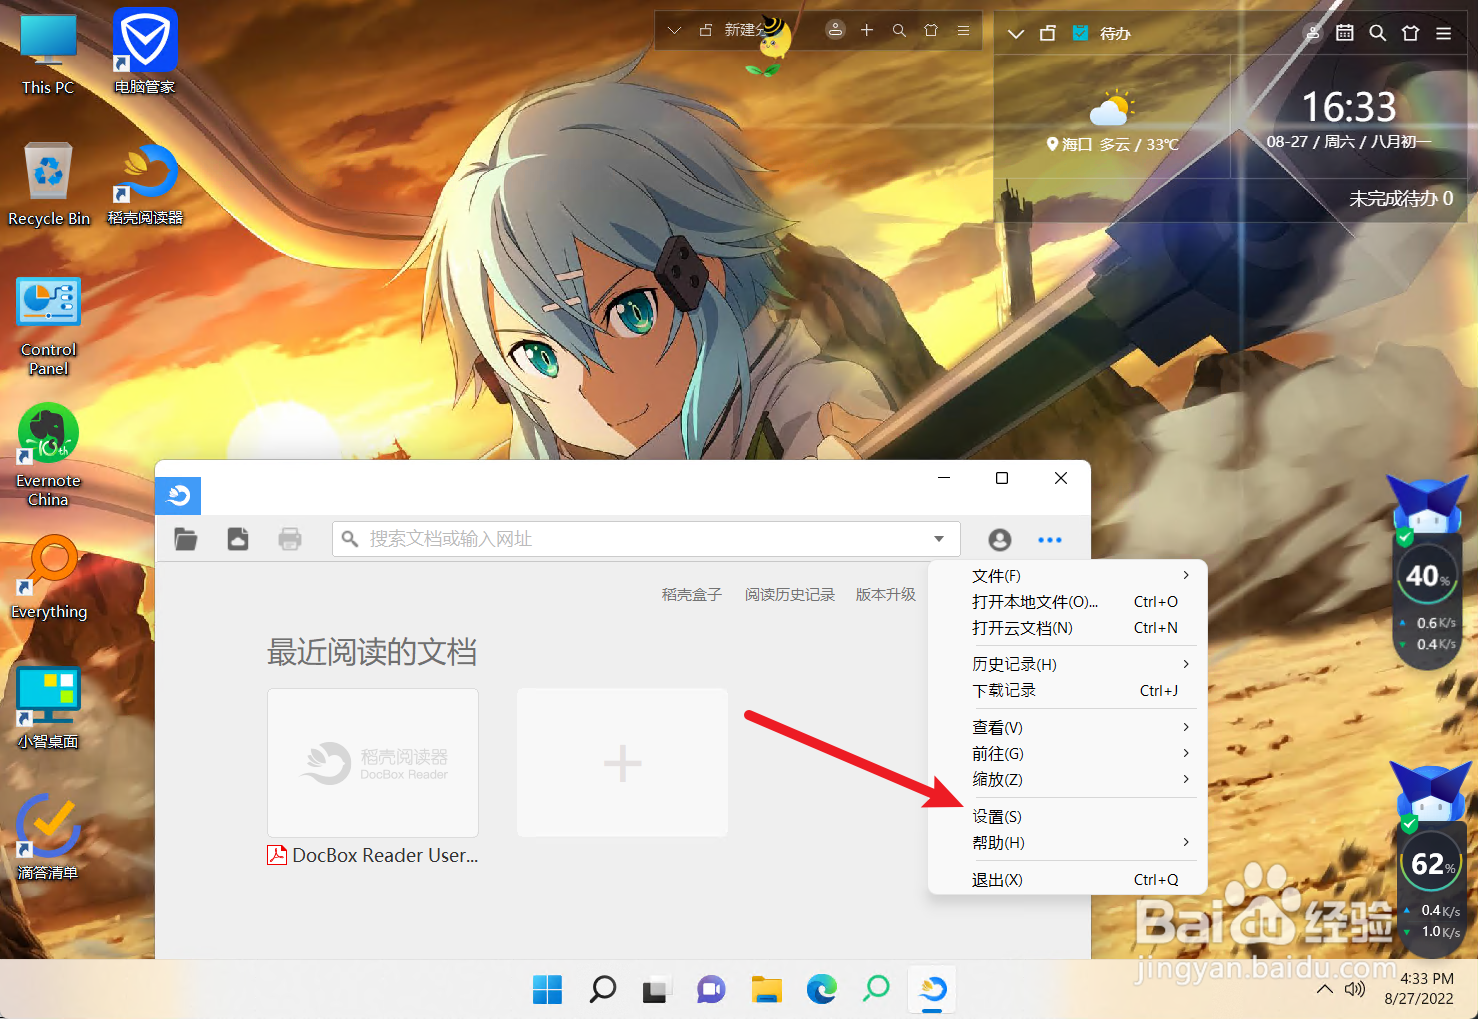Open 阅读历史记录 link

point(790,595)
